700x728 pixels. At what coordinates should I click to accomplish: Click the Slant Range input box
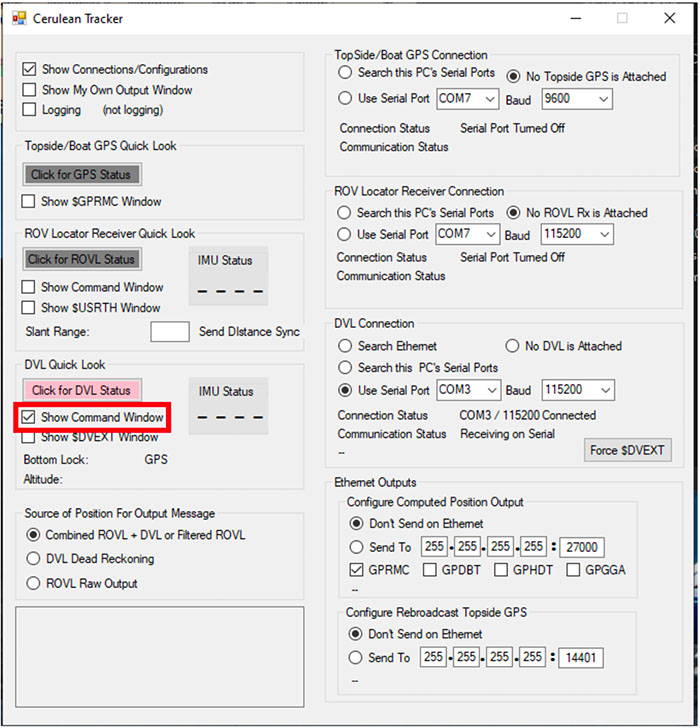(x=170, y=332)
